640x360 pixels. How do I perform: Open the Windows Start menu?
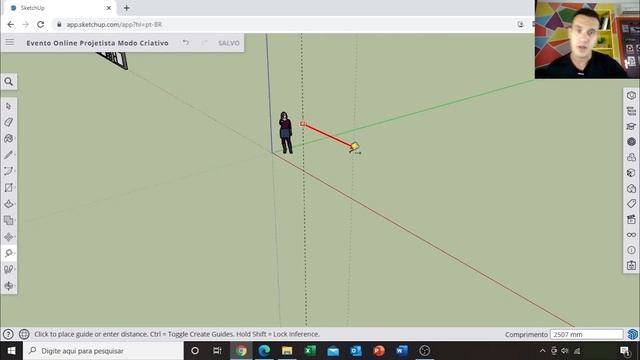(11, 351)
